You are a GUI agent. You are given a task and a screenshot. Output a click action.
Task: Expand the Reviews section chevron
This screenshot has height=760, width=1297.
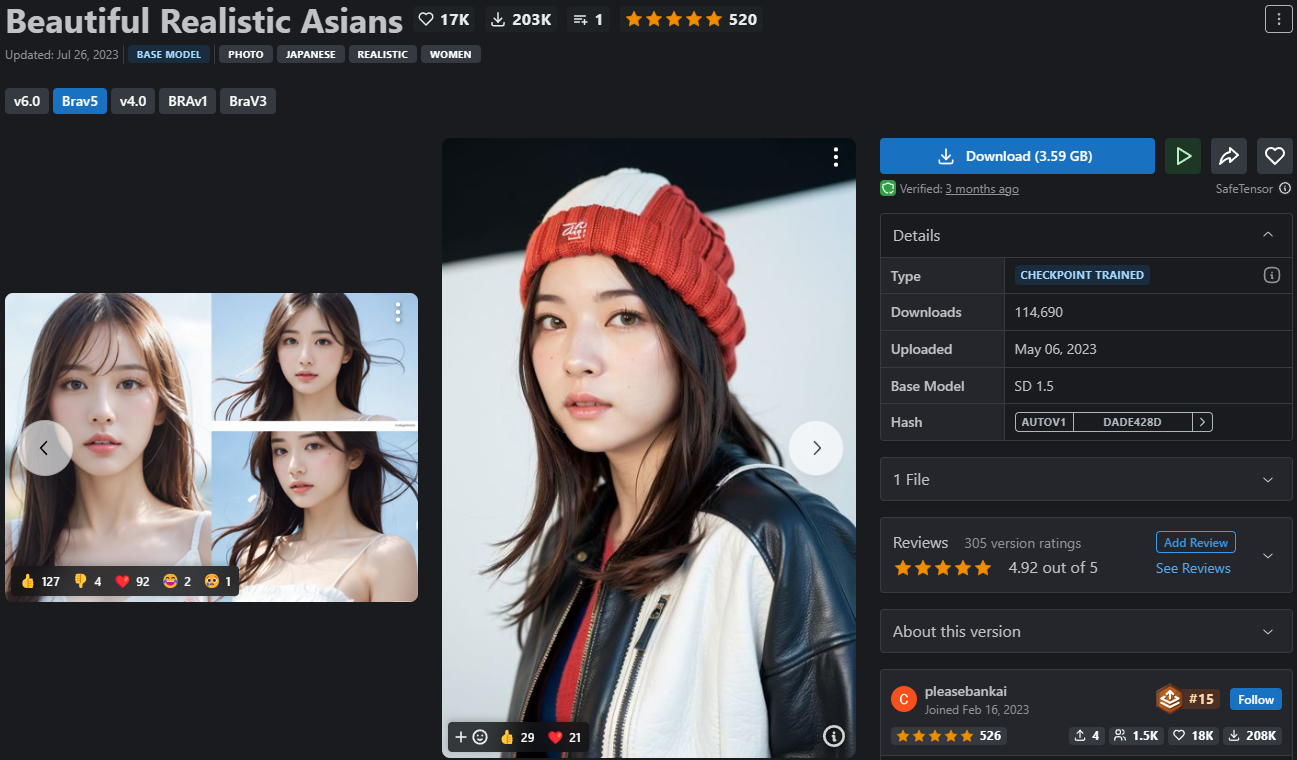[x=1268, y=556]
